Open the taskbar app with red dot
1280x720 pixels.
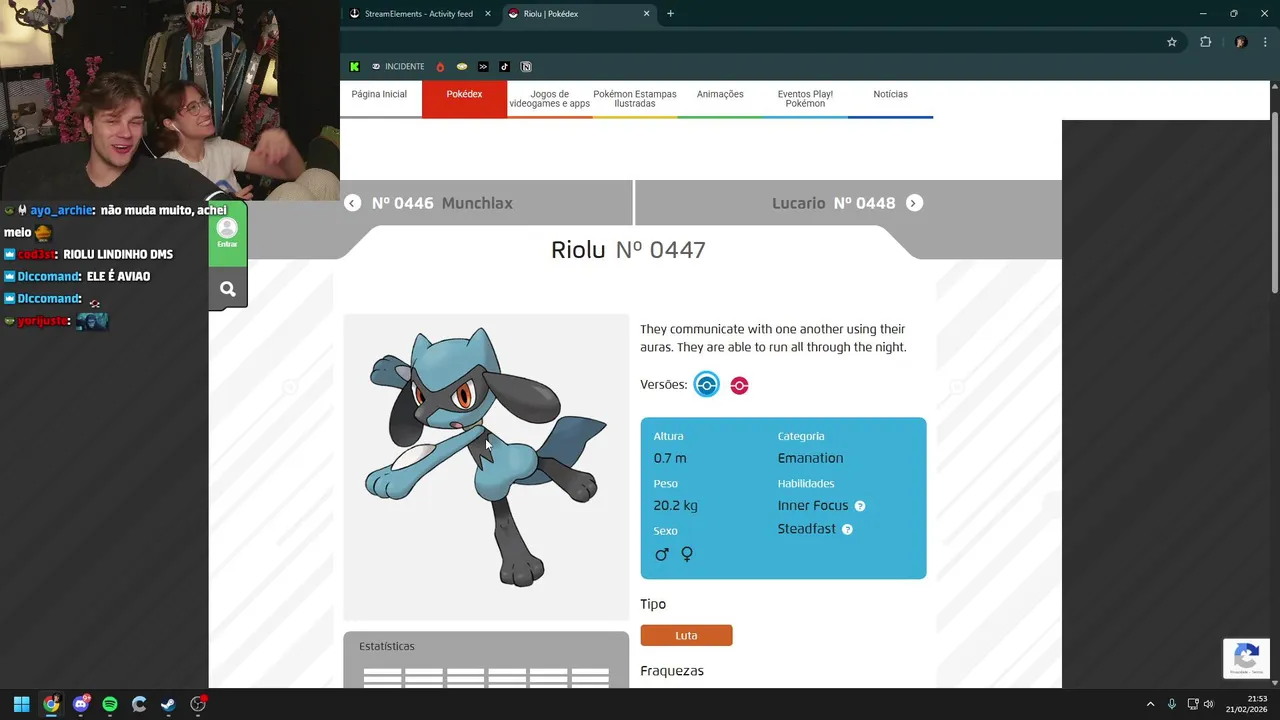pyautogui.click(x=198, y=704)
